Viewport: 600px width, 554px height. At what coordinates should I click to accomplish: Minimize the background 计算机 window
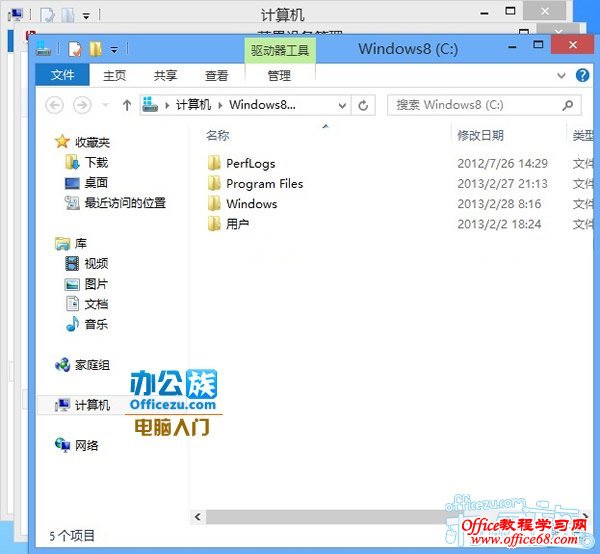(484, 13)
